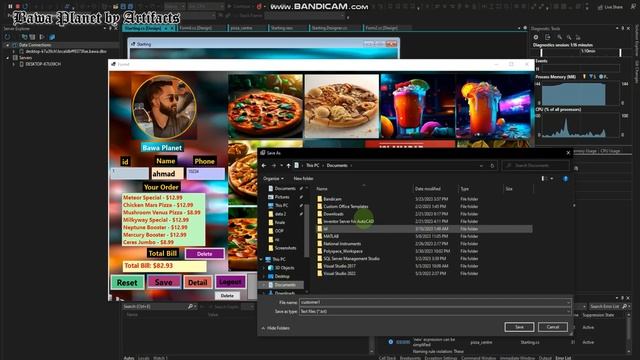Open the Help icon in Save As dialog
Screen dimensions: 640x360
pos(565,179)
